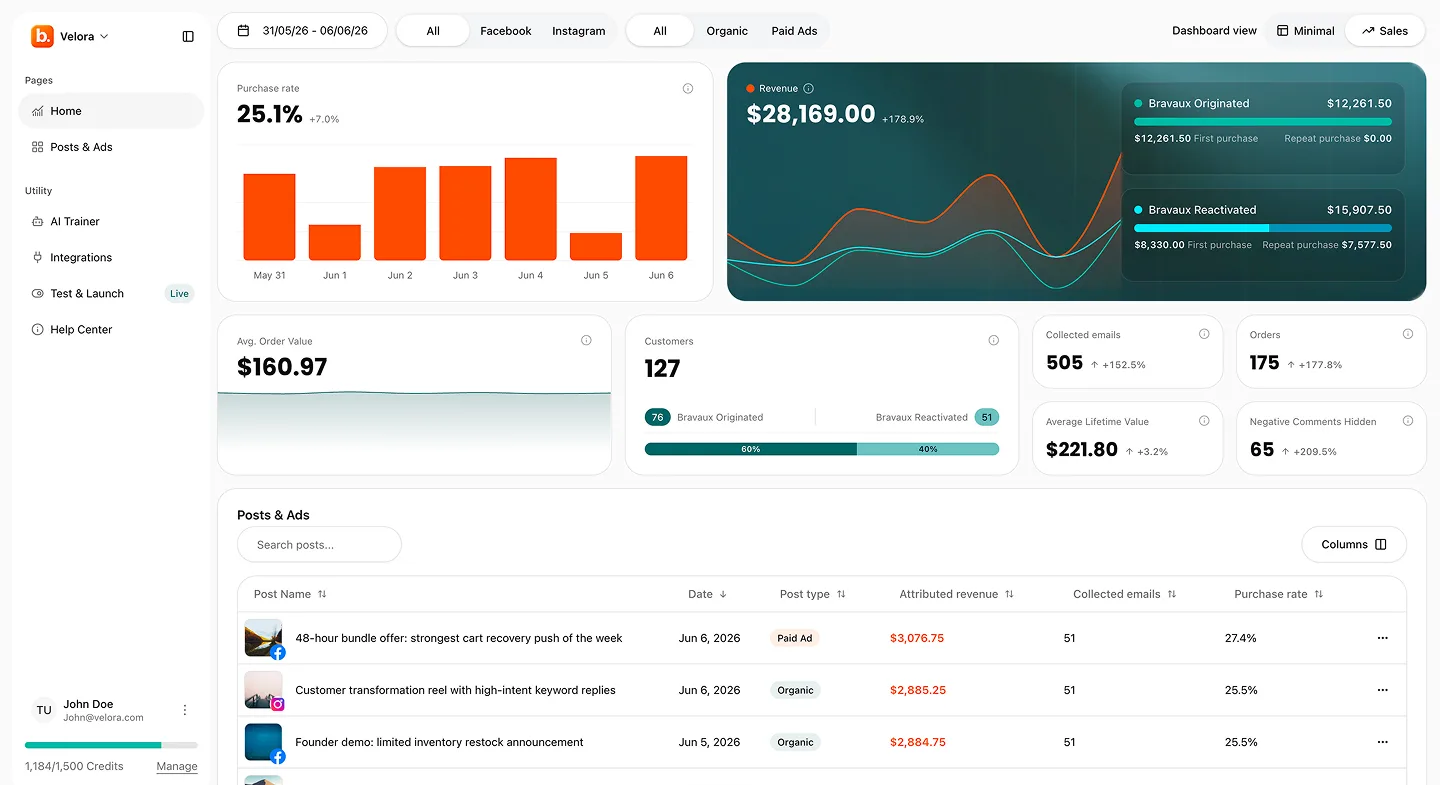The width and height of the screenshot is (1440, 785).
Task: Click Collected emails card info icon
Action: 1204,334
